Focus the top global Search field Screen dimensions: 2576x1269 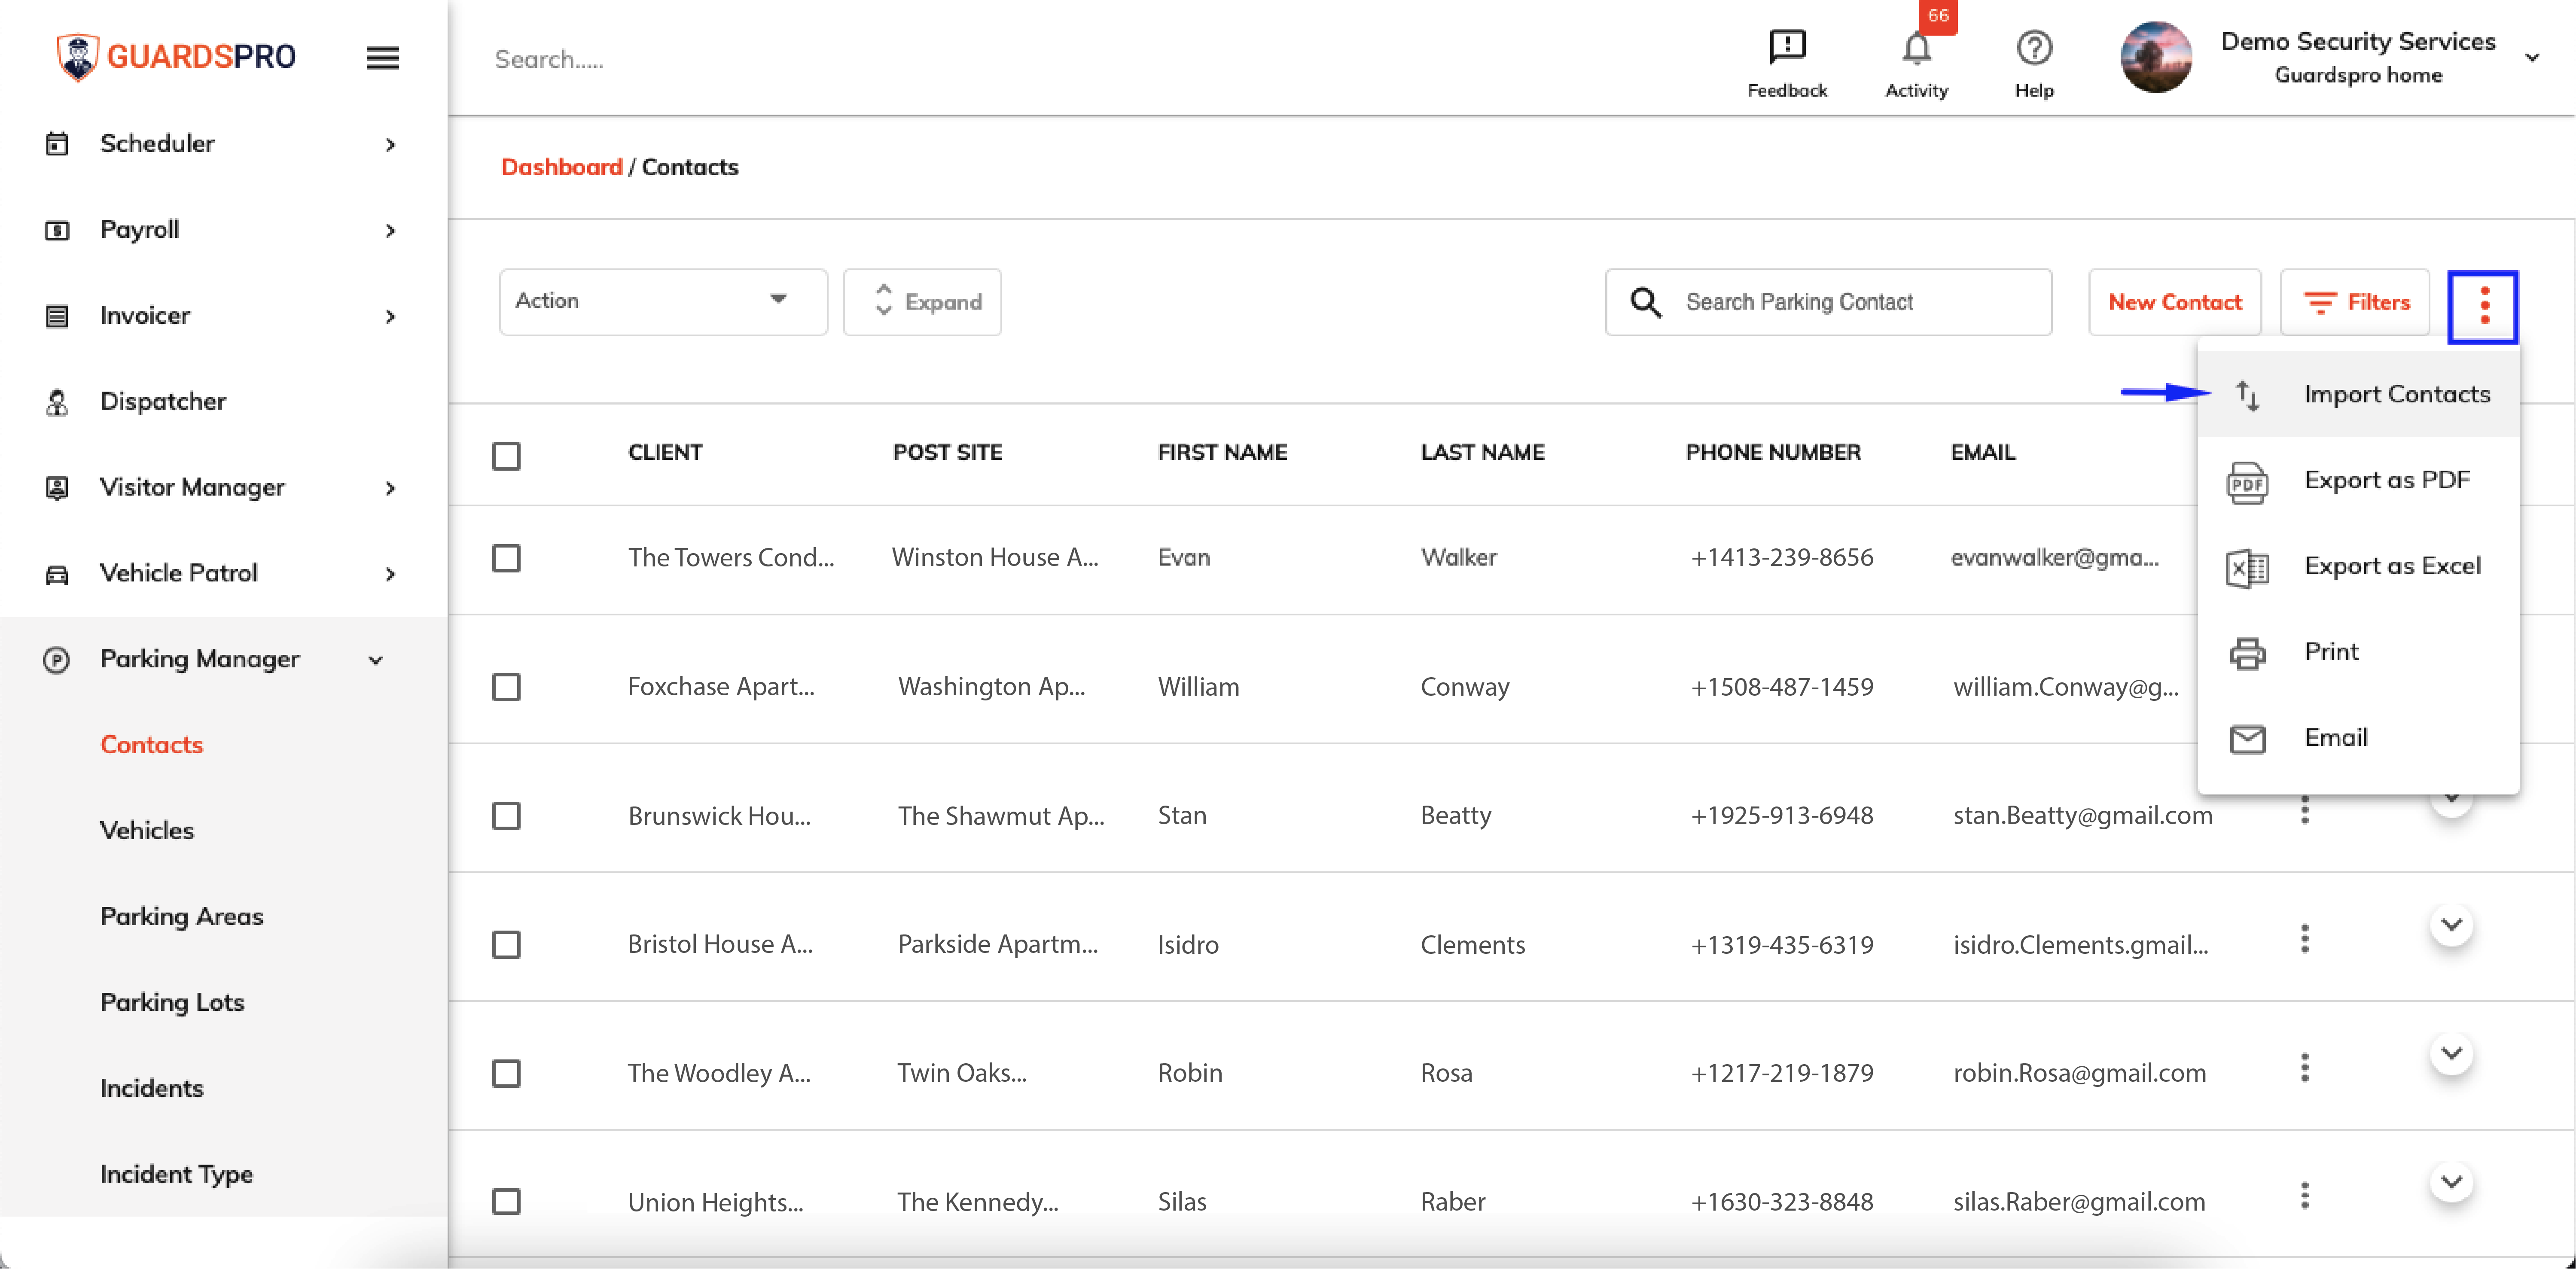point(548,60)
